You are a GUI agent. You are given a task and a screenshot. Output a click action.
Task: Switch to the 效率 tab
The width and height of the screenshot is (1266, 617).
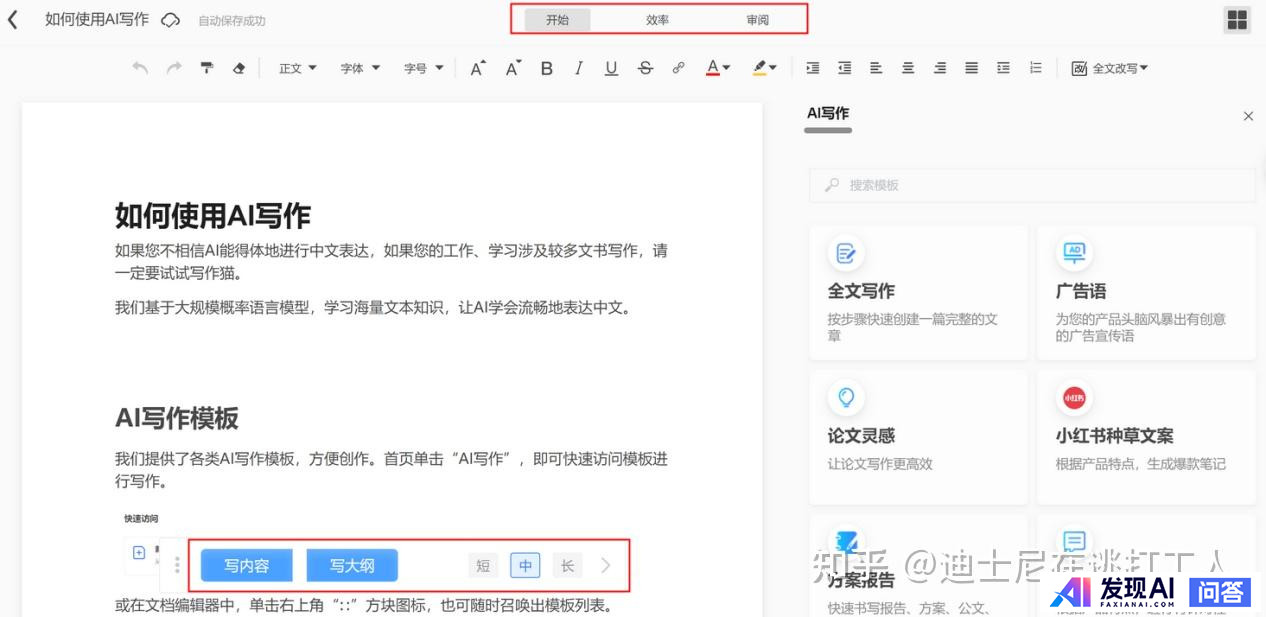pyautogui.click(x=657, y=20)
